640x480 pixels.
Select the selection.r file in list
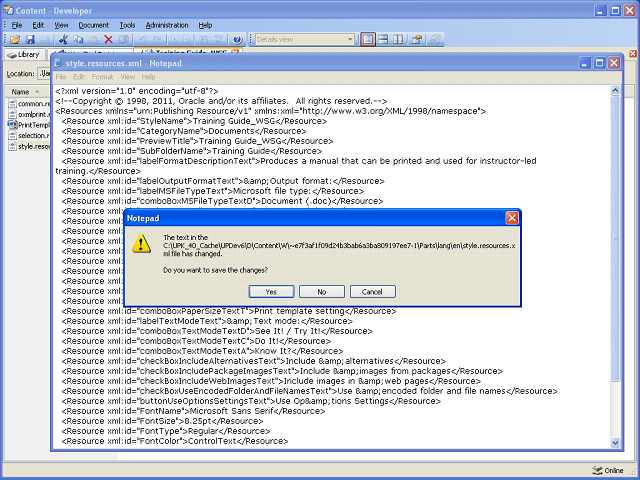pos(29,136)
